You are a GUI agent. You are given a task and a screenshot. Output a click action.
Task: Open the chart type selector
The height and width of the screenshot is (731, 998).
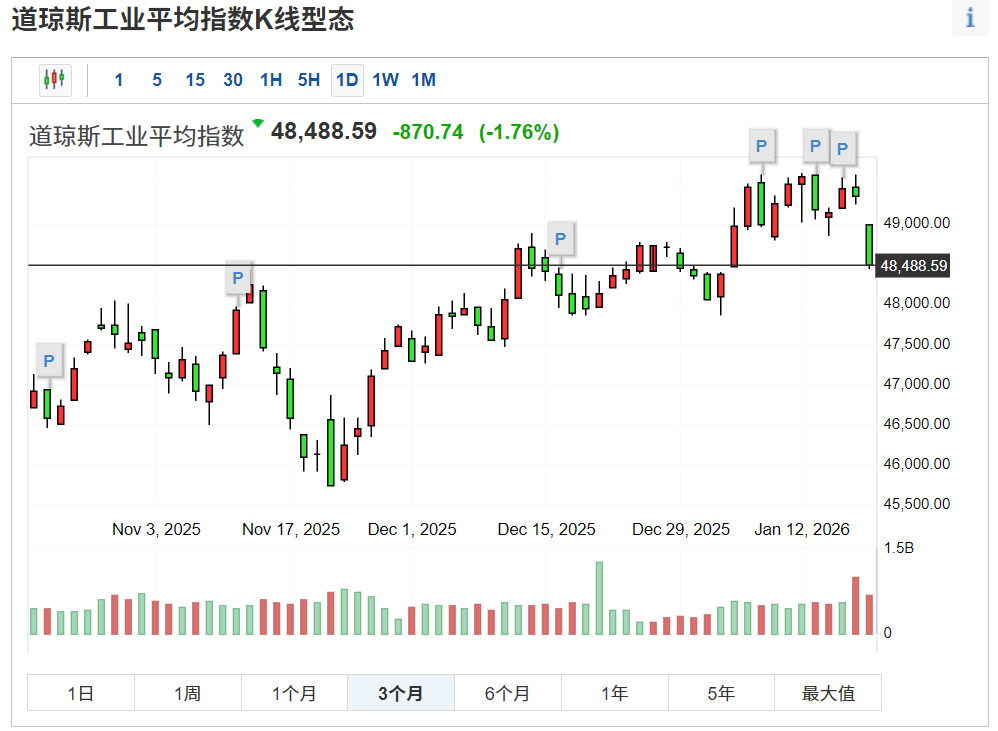(55, 80)
